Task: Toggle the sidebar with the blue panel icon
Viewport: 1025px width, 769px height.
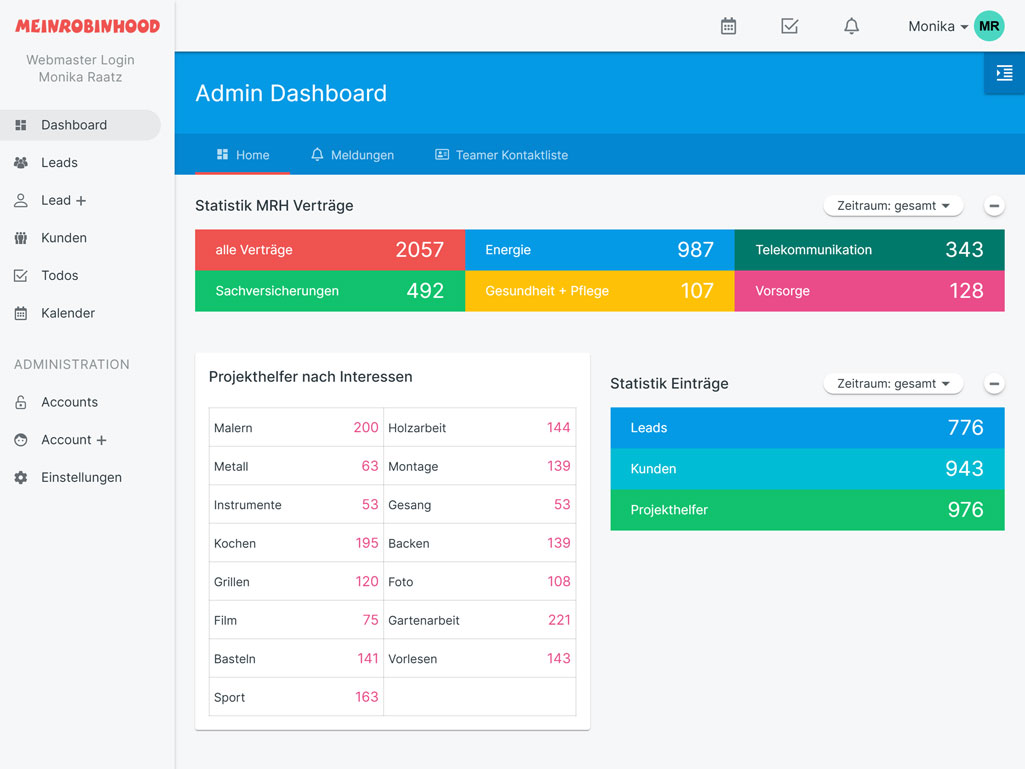Action: [1003, 73]
